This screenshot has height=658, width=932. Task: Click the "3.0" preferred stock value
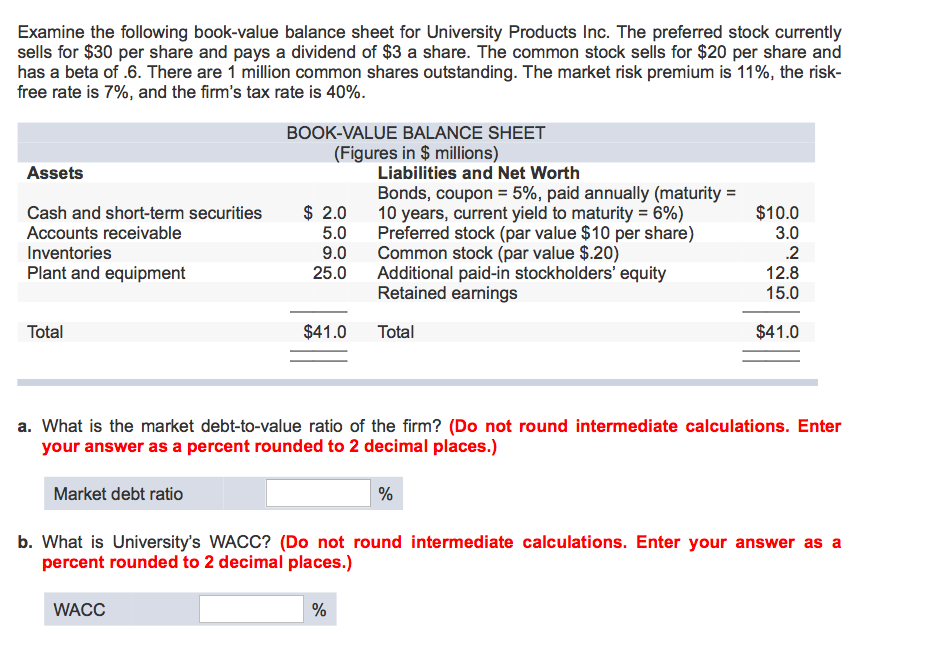(x=787, y=233)
